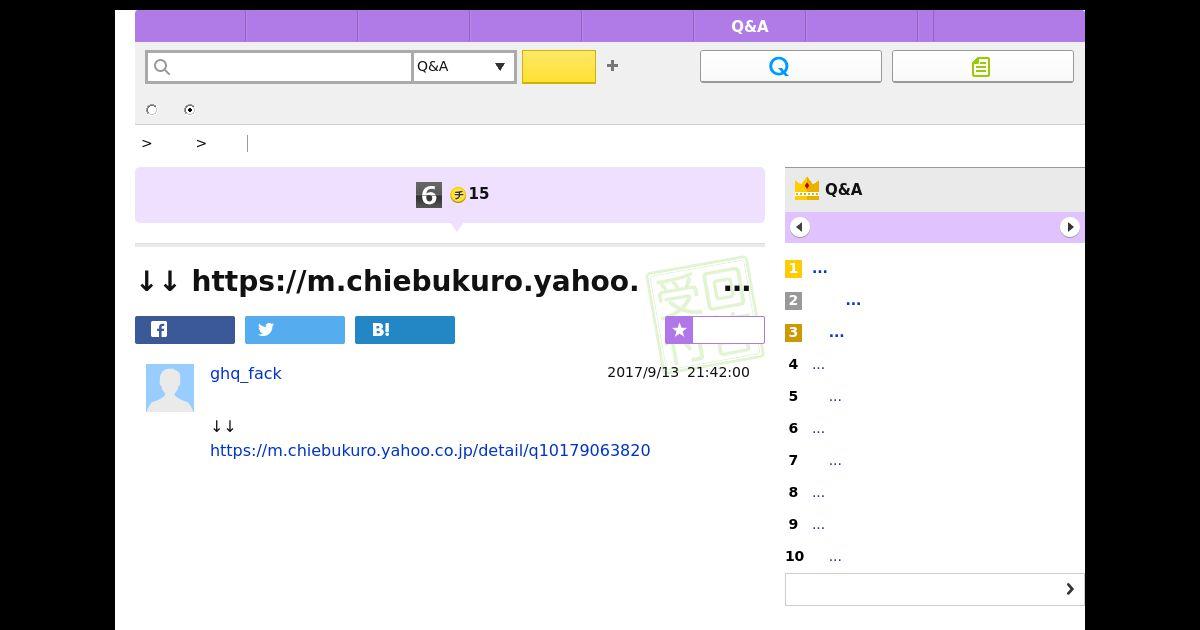Click the gold coin icon next to 15

[x=458, y=194]
